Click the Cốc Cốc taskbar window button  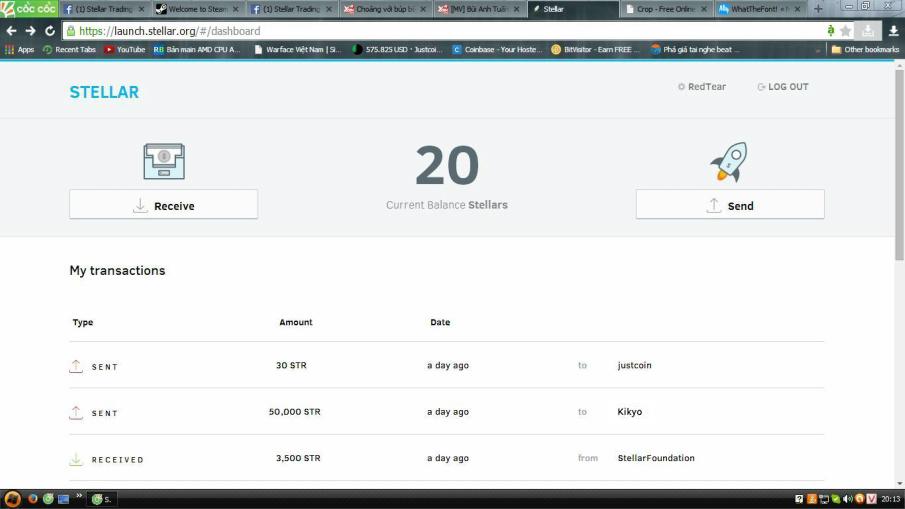102,499
